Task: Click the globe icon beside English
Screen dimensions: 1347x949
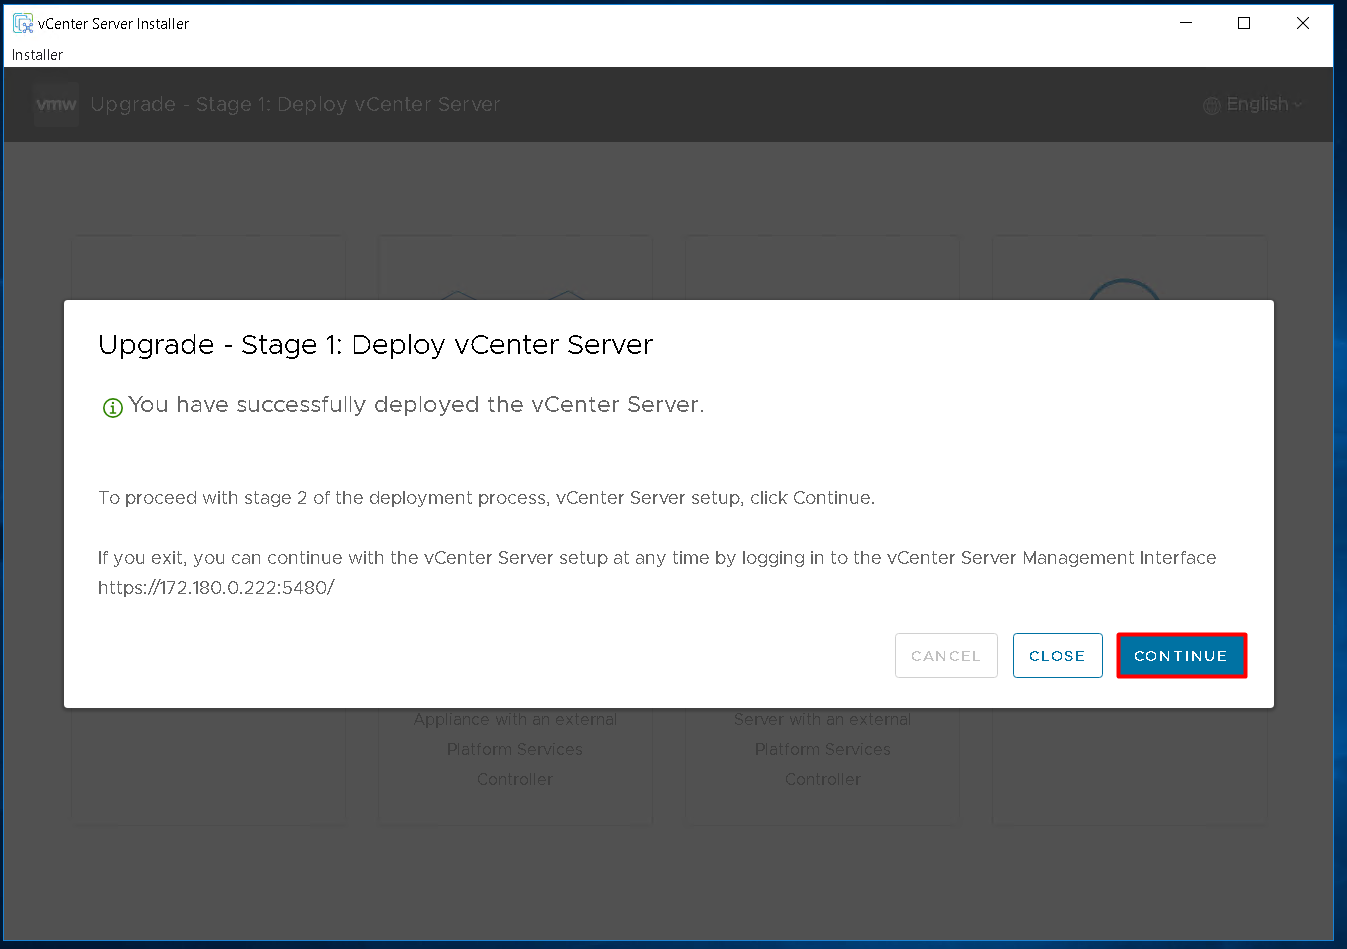Action: [x=1212, y=105]
